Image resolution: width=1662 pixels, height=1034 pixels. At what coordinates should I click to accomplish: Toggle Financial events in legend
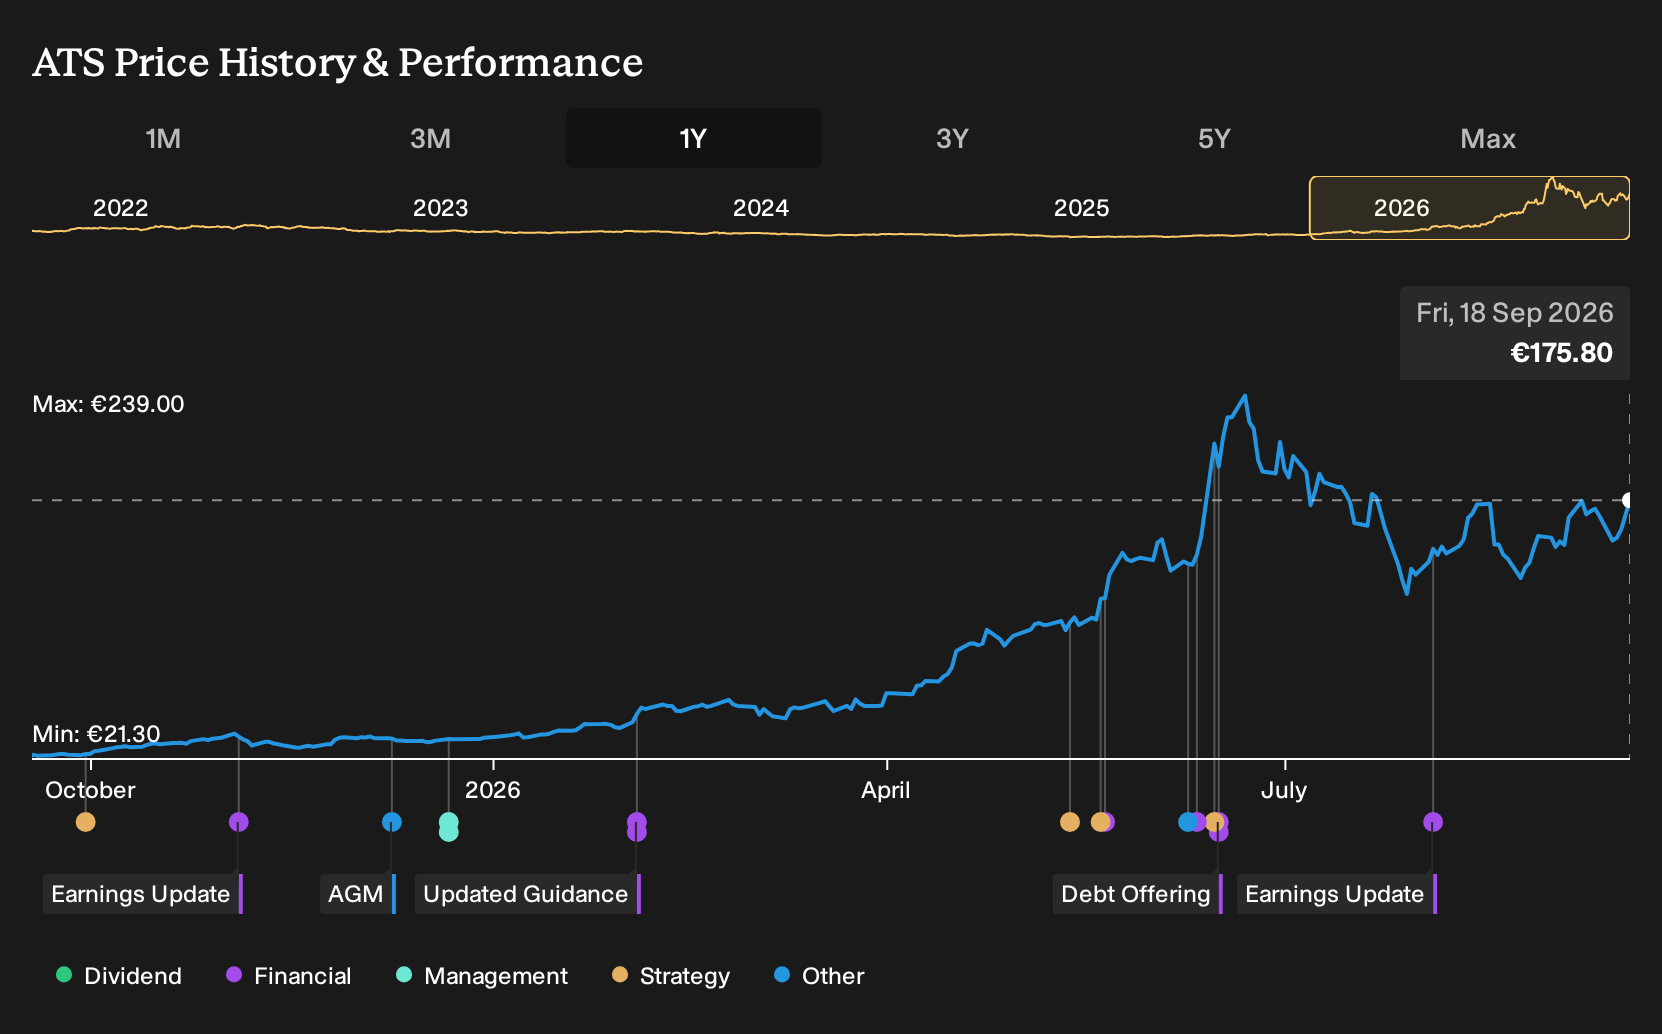[x=288, y=976]
